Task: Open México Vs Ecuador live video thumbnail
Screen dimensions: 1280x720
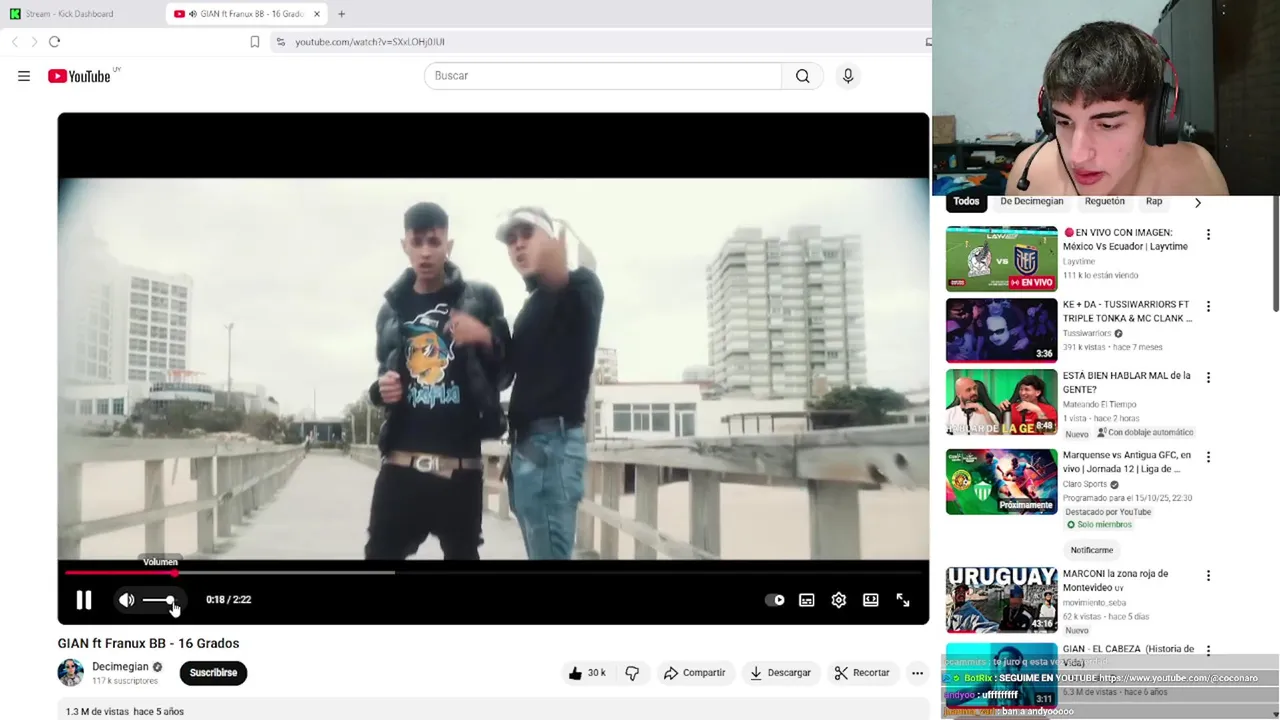Action: click(1001, 258)
